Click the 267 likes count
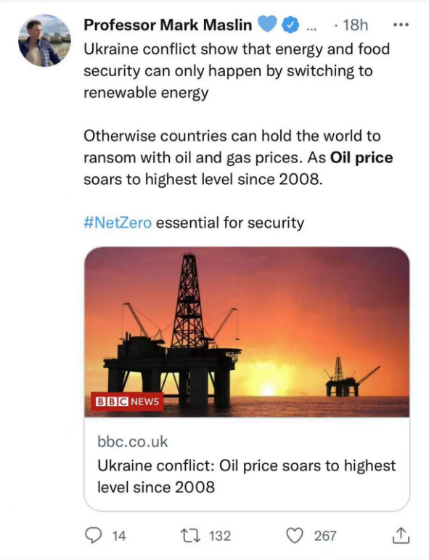Image resolution: width=429 pixels, height=560 pixels. pos(325,536)
